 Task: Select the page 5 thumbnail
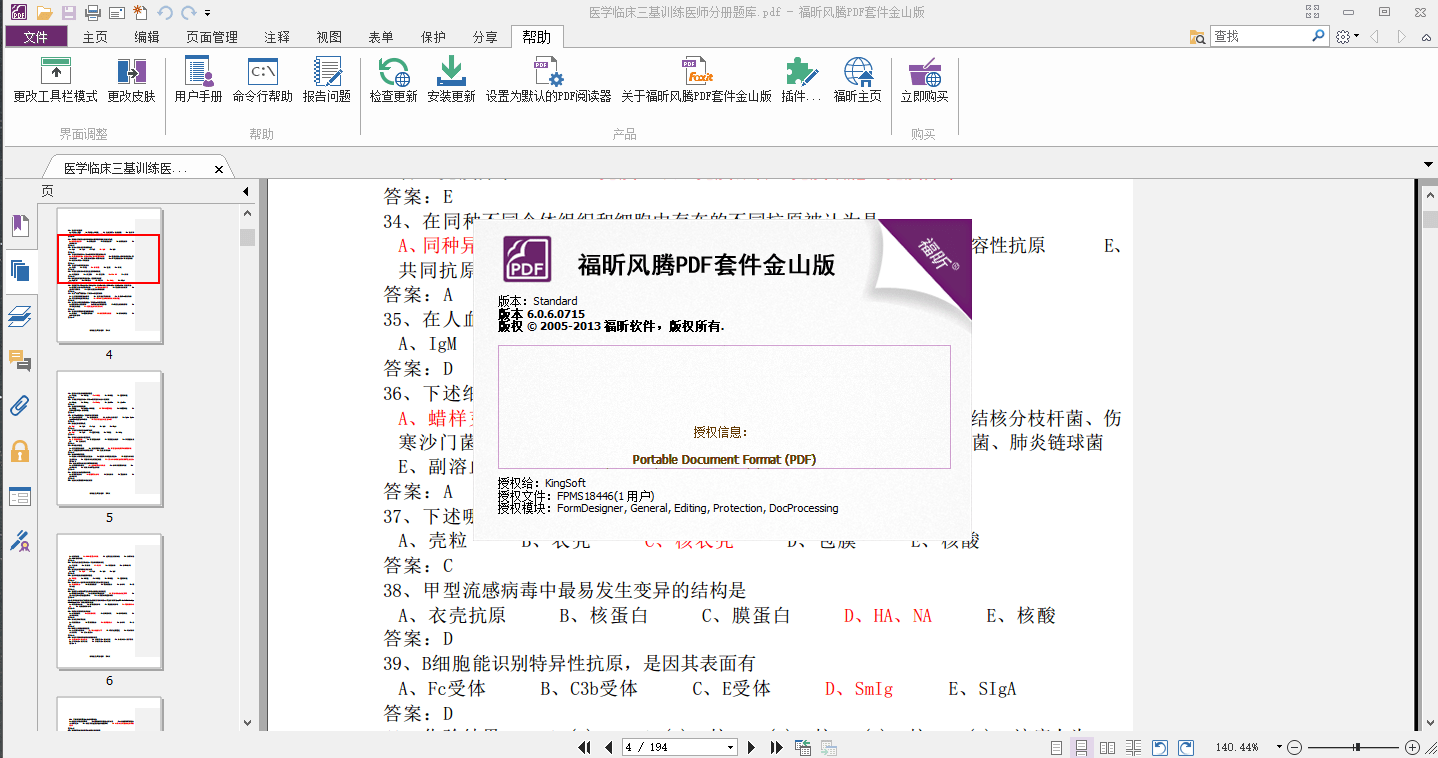108,438
